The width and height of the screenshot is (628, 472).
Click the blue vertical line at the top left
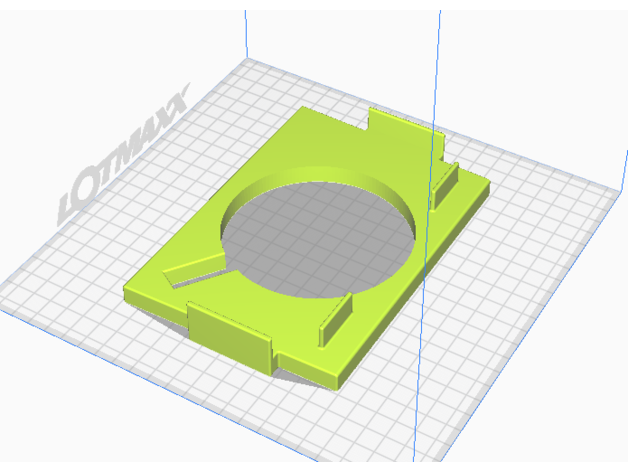[x=246, y=30]
